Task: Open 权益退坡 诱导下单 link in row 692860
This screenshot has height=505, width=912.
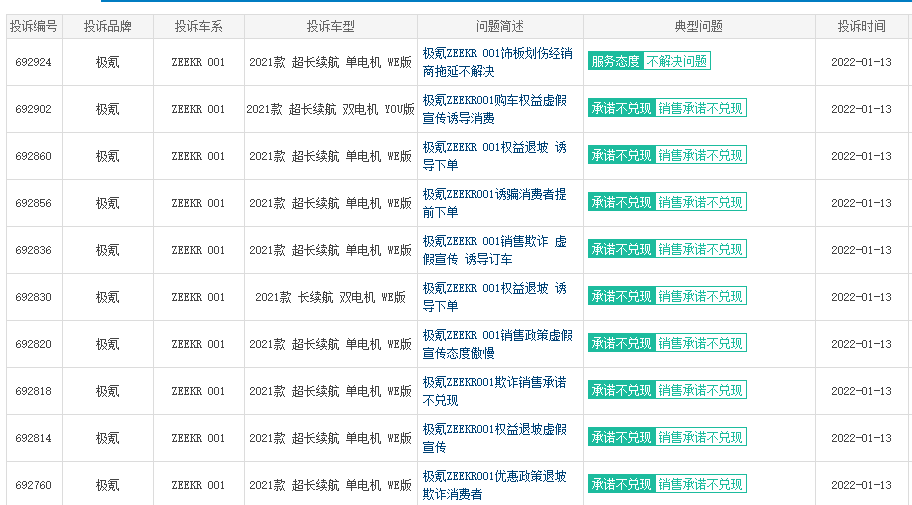Action: point(494,157)
